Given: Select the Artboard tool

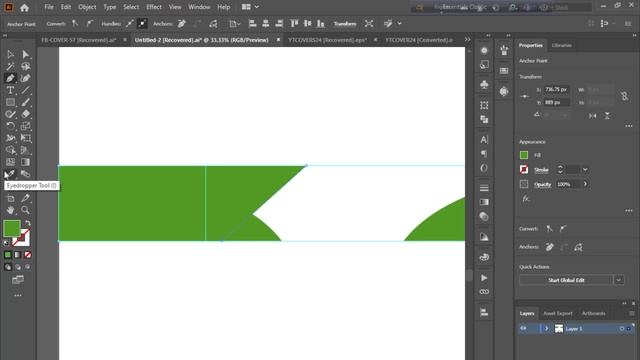Looking at the screenshot, I should (11, 198).
